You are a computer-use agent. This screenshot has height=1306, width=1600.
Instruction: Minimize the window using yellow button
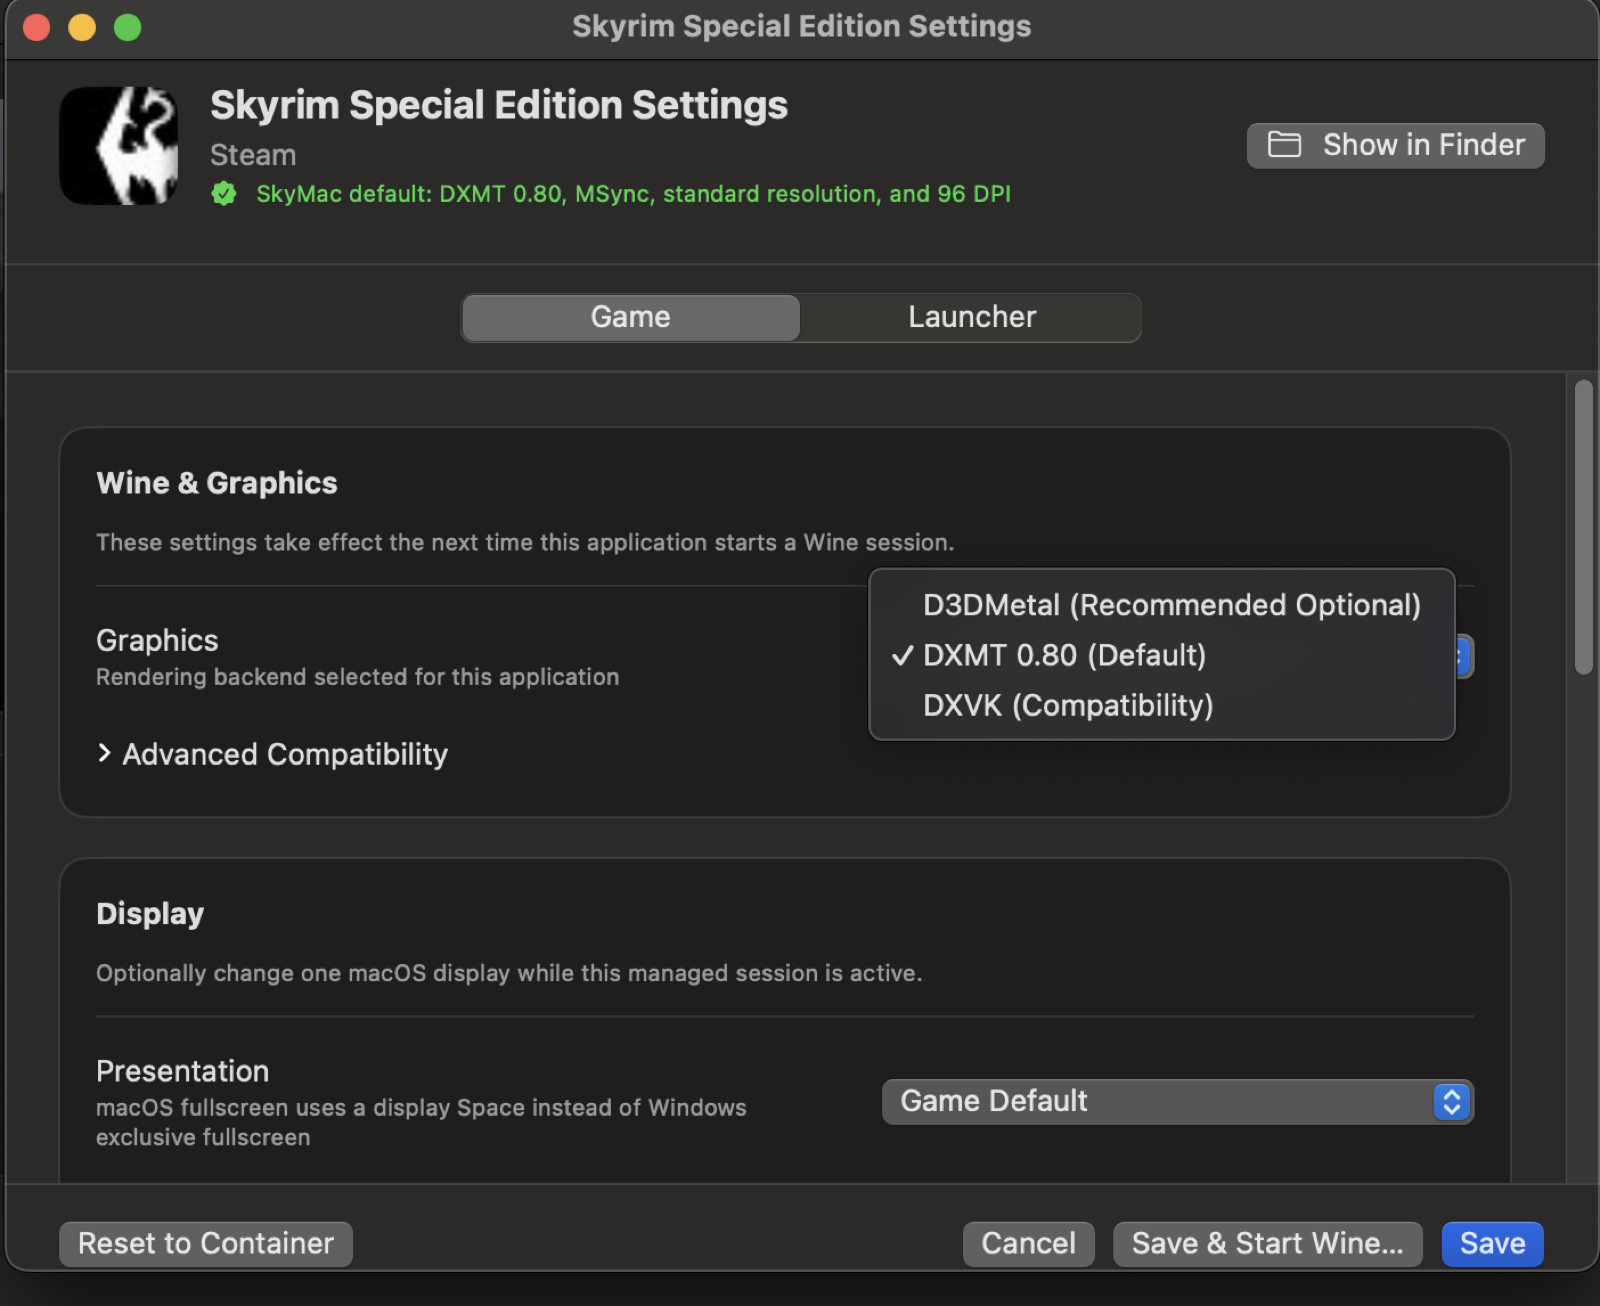pos(82,27)
